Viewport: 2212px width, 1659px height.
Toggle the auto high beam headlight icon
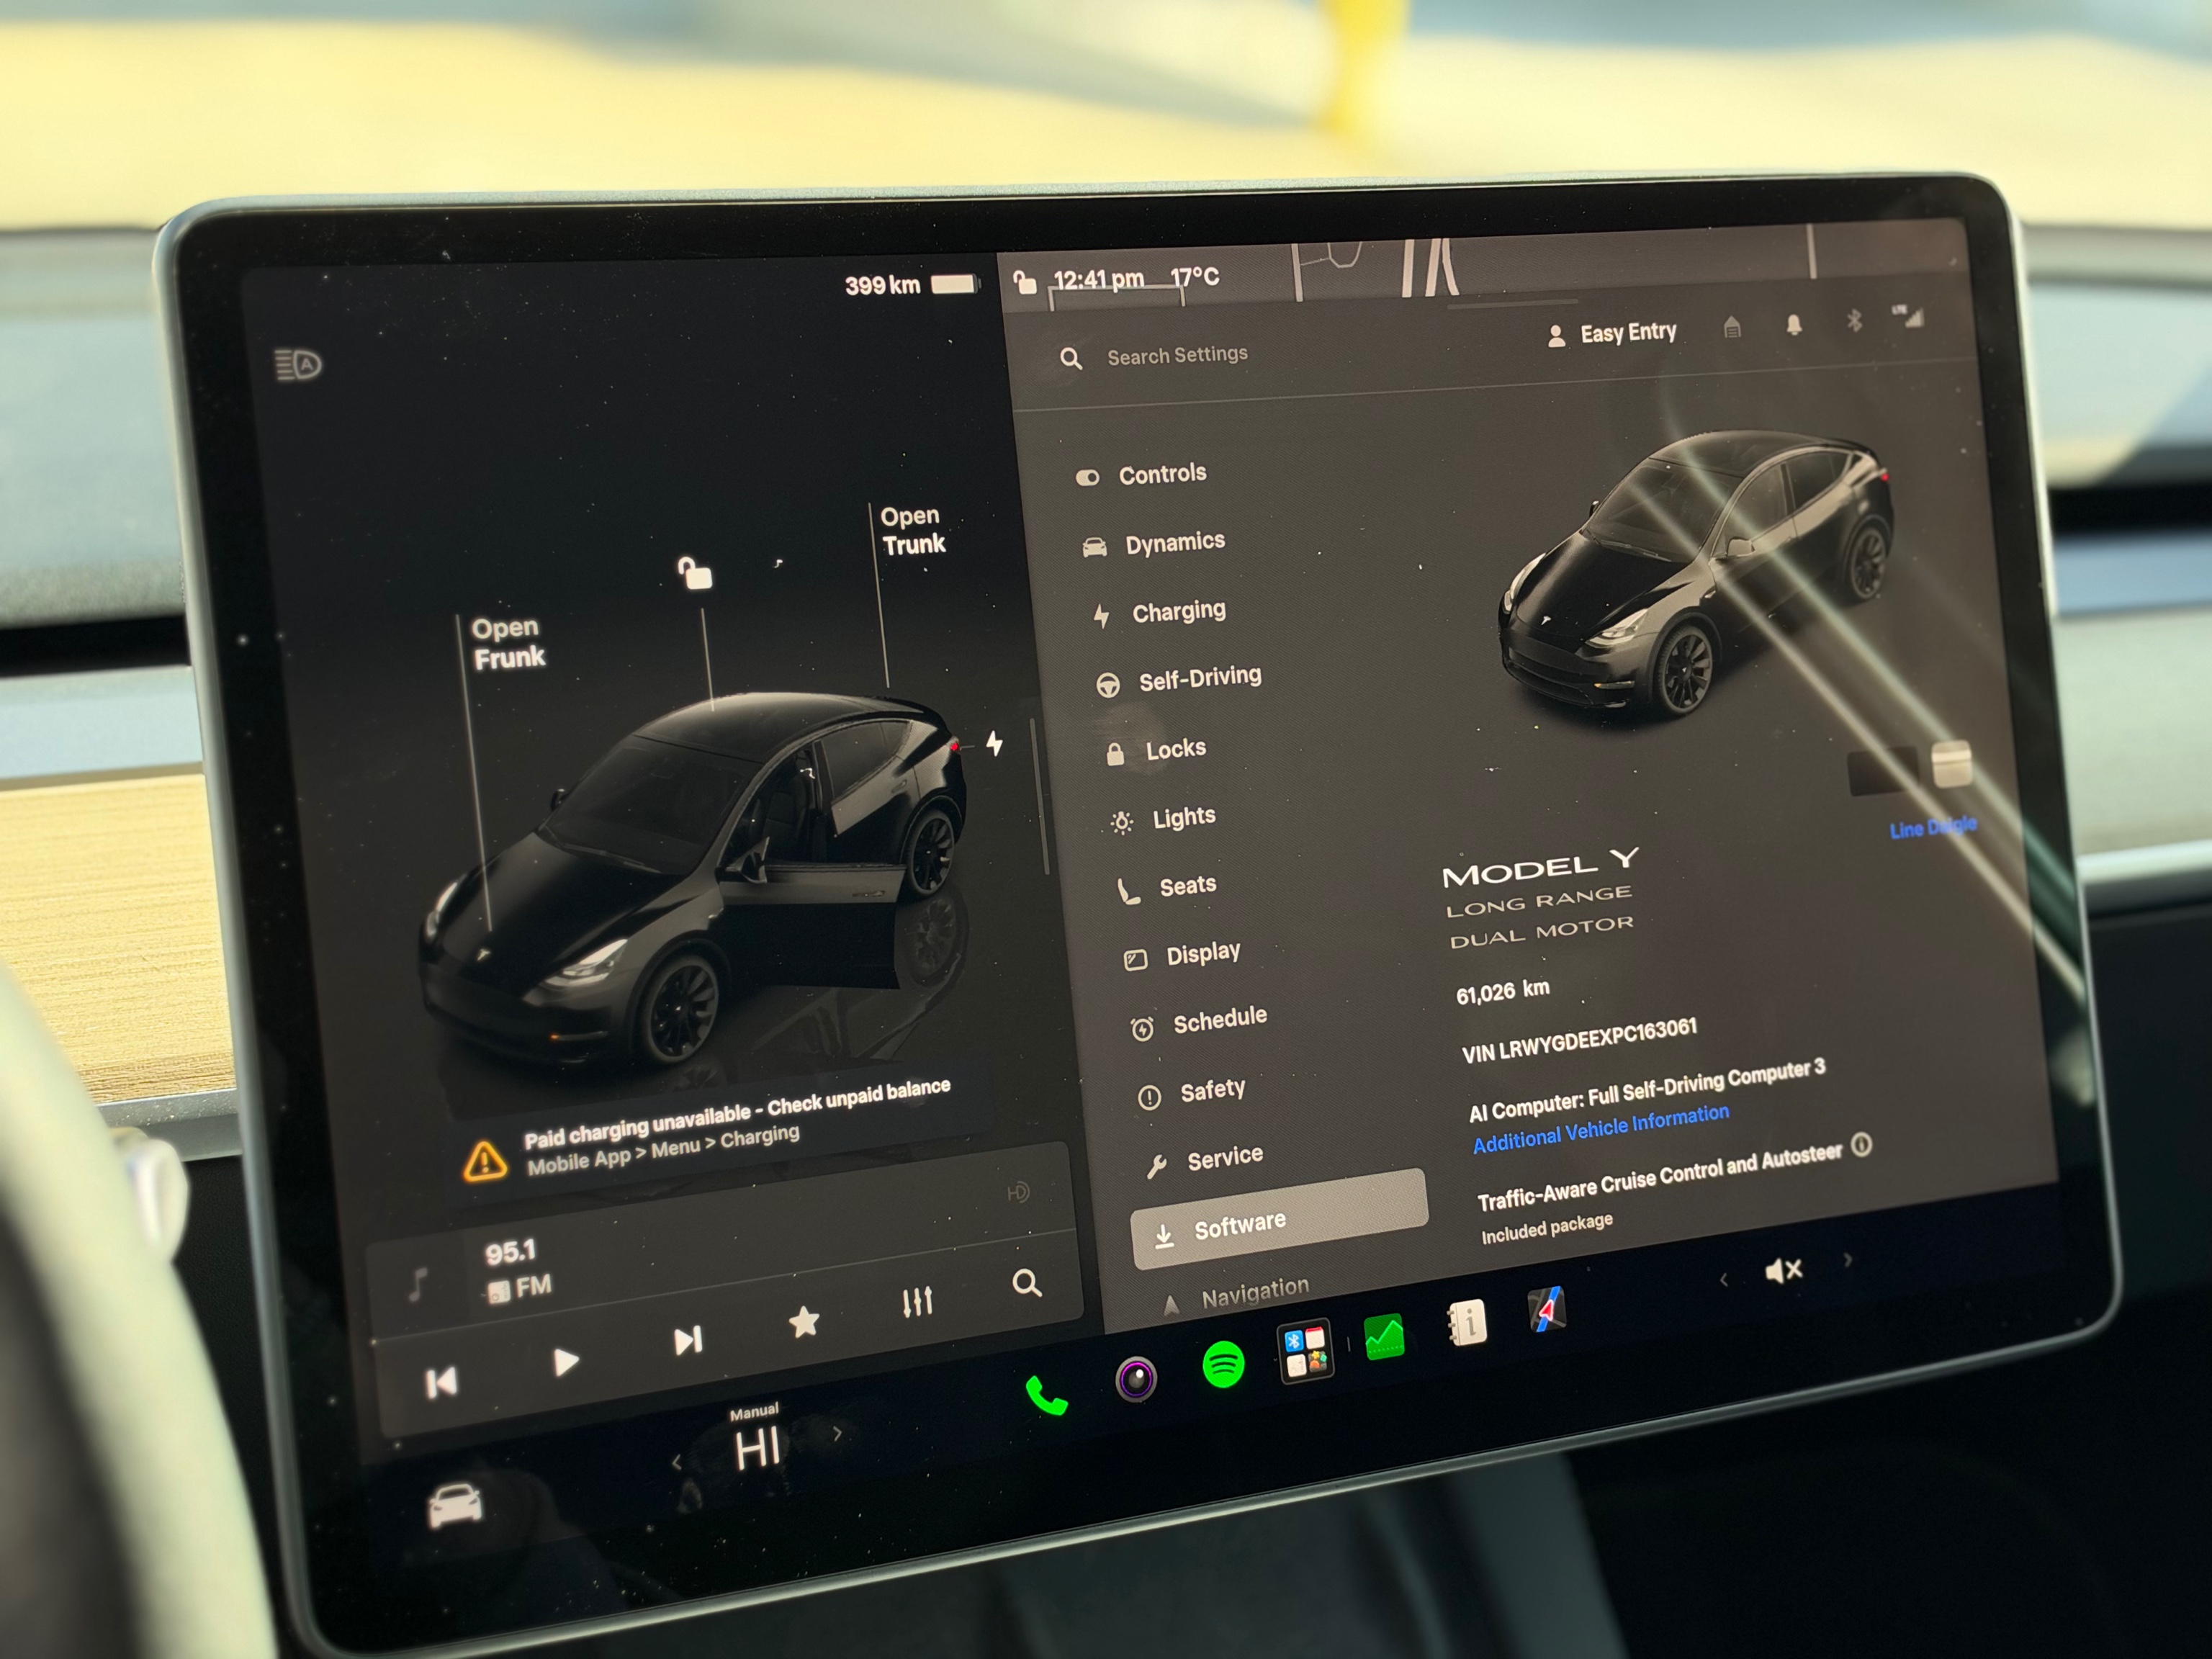click(x=298, y=364)
